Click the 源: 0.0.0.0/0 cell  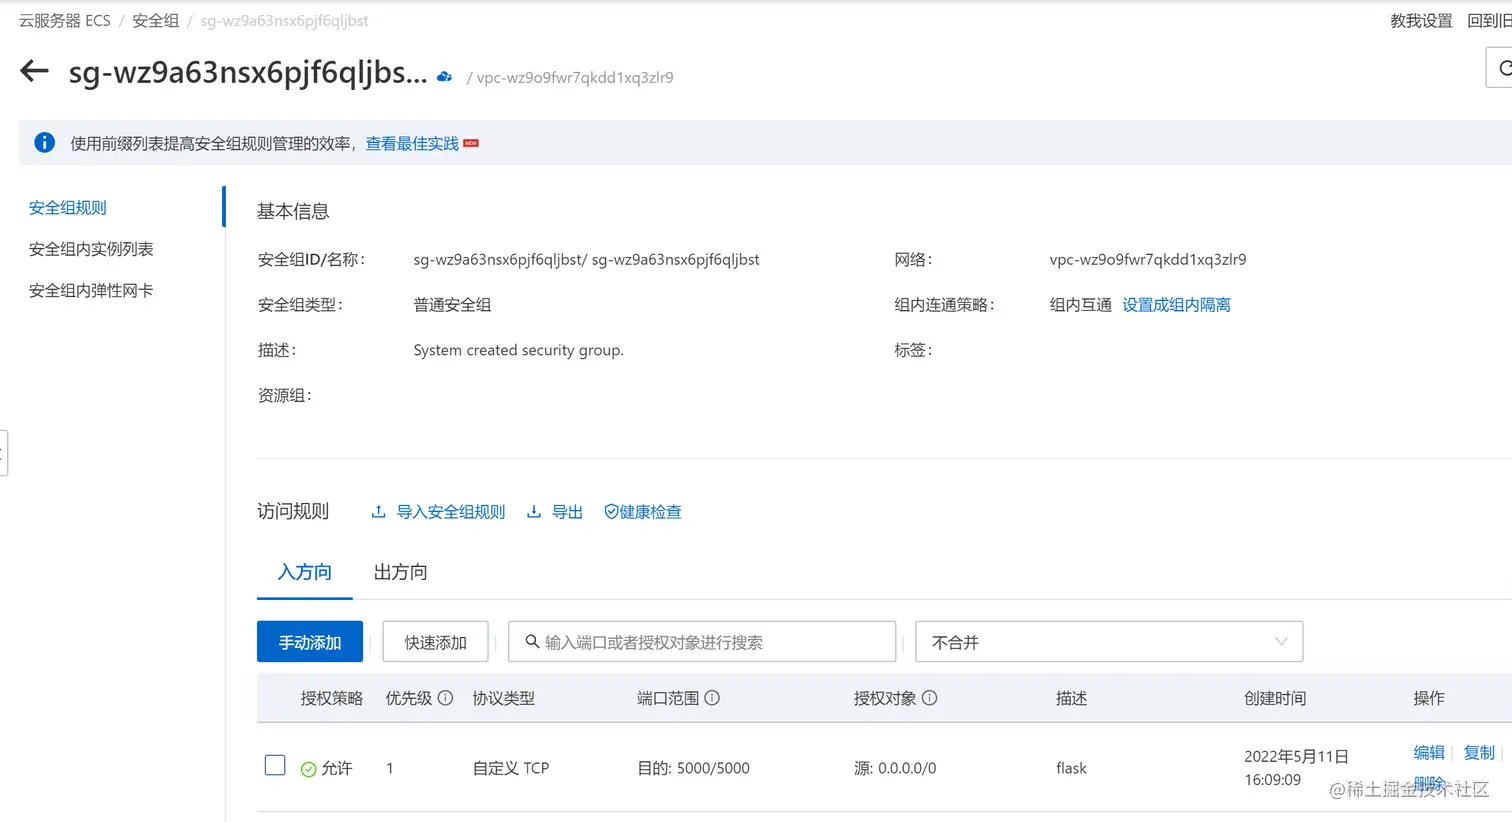coord(895,768)
